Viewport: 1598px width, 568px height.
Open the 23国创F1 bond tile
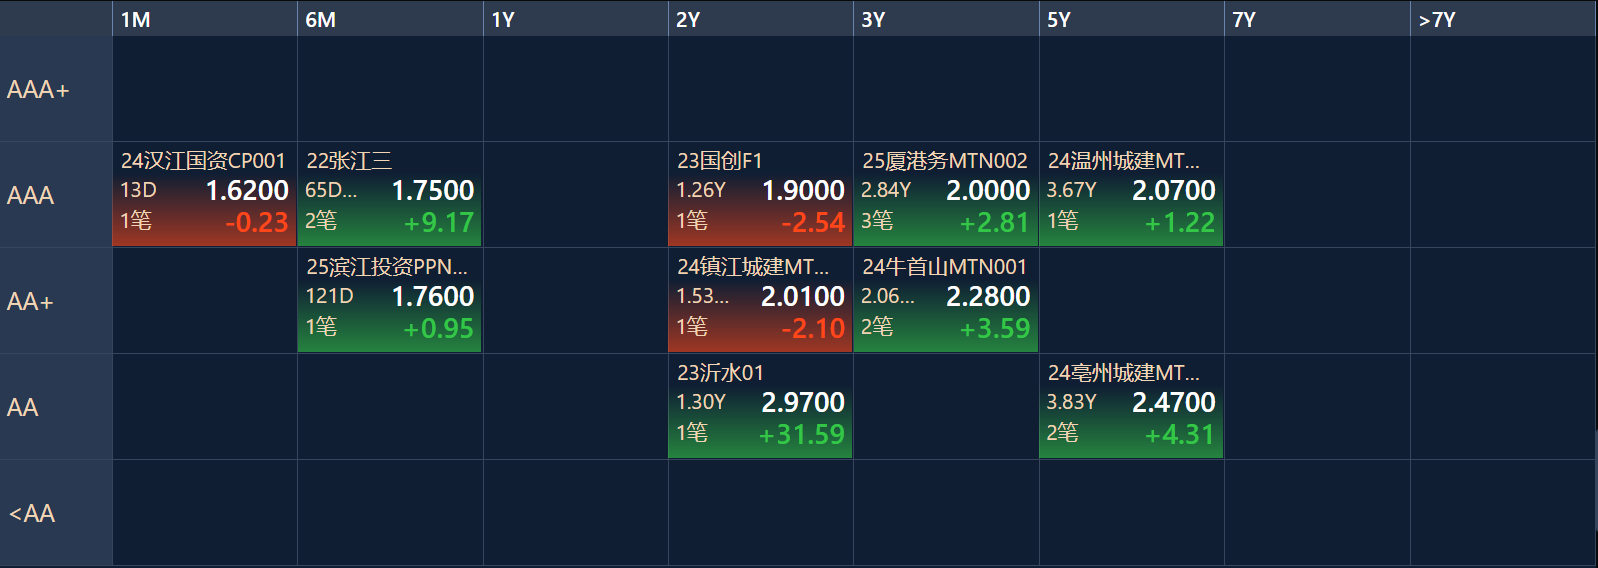click(x=760, y=194)
